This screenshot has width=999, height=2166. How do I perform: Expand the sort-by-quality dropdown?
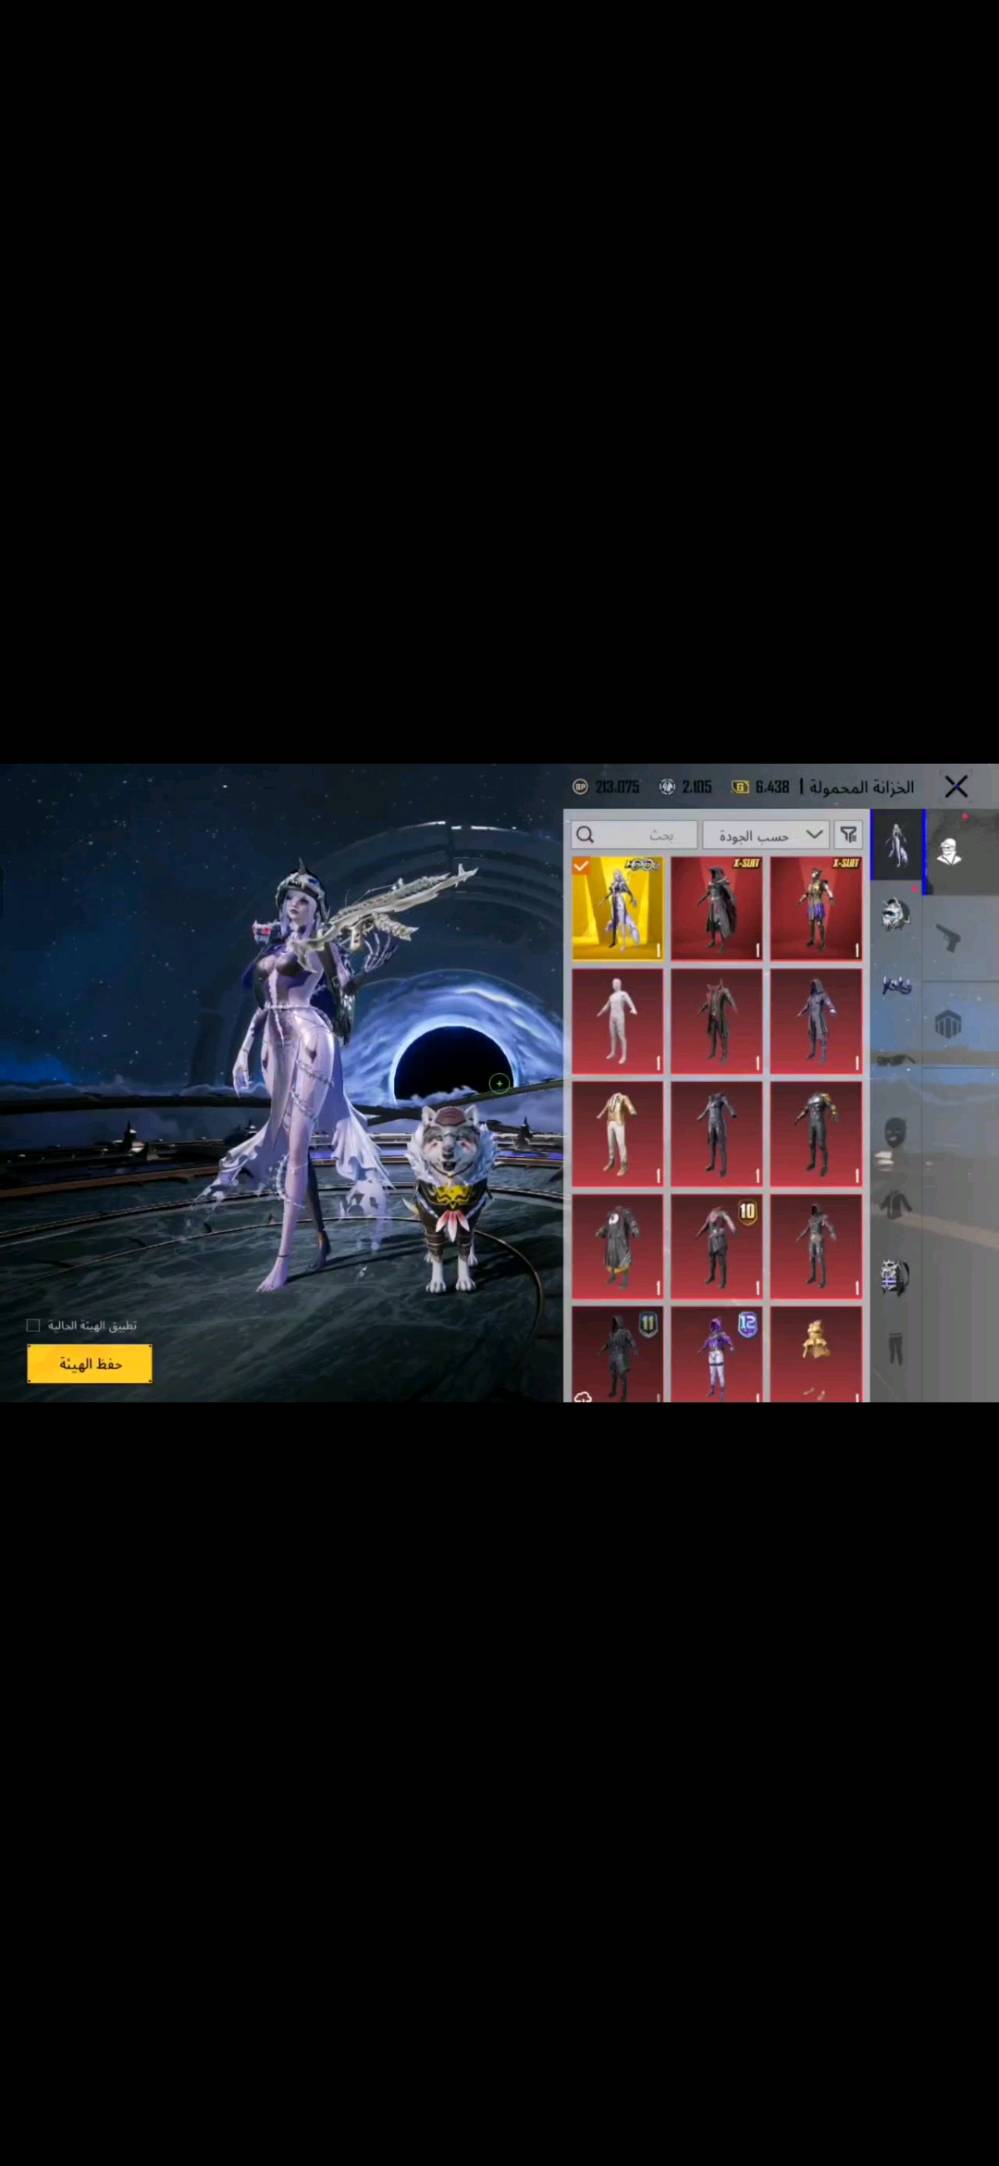(x=766, y=835)
